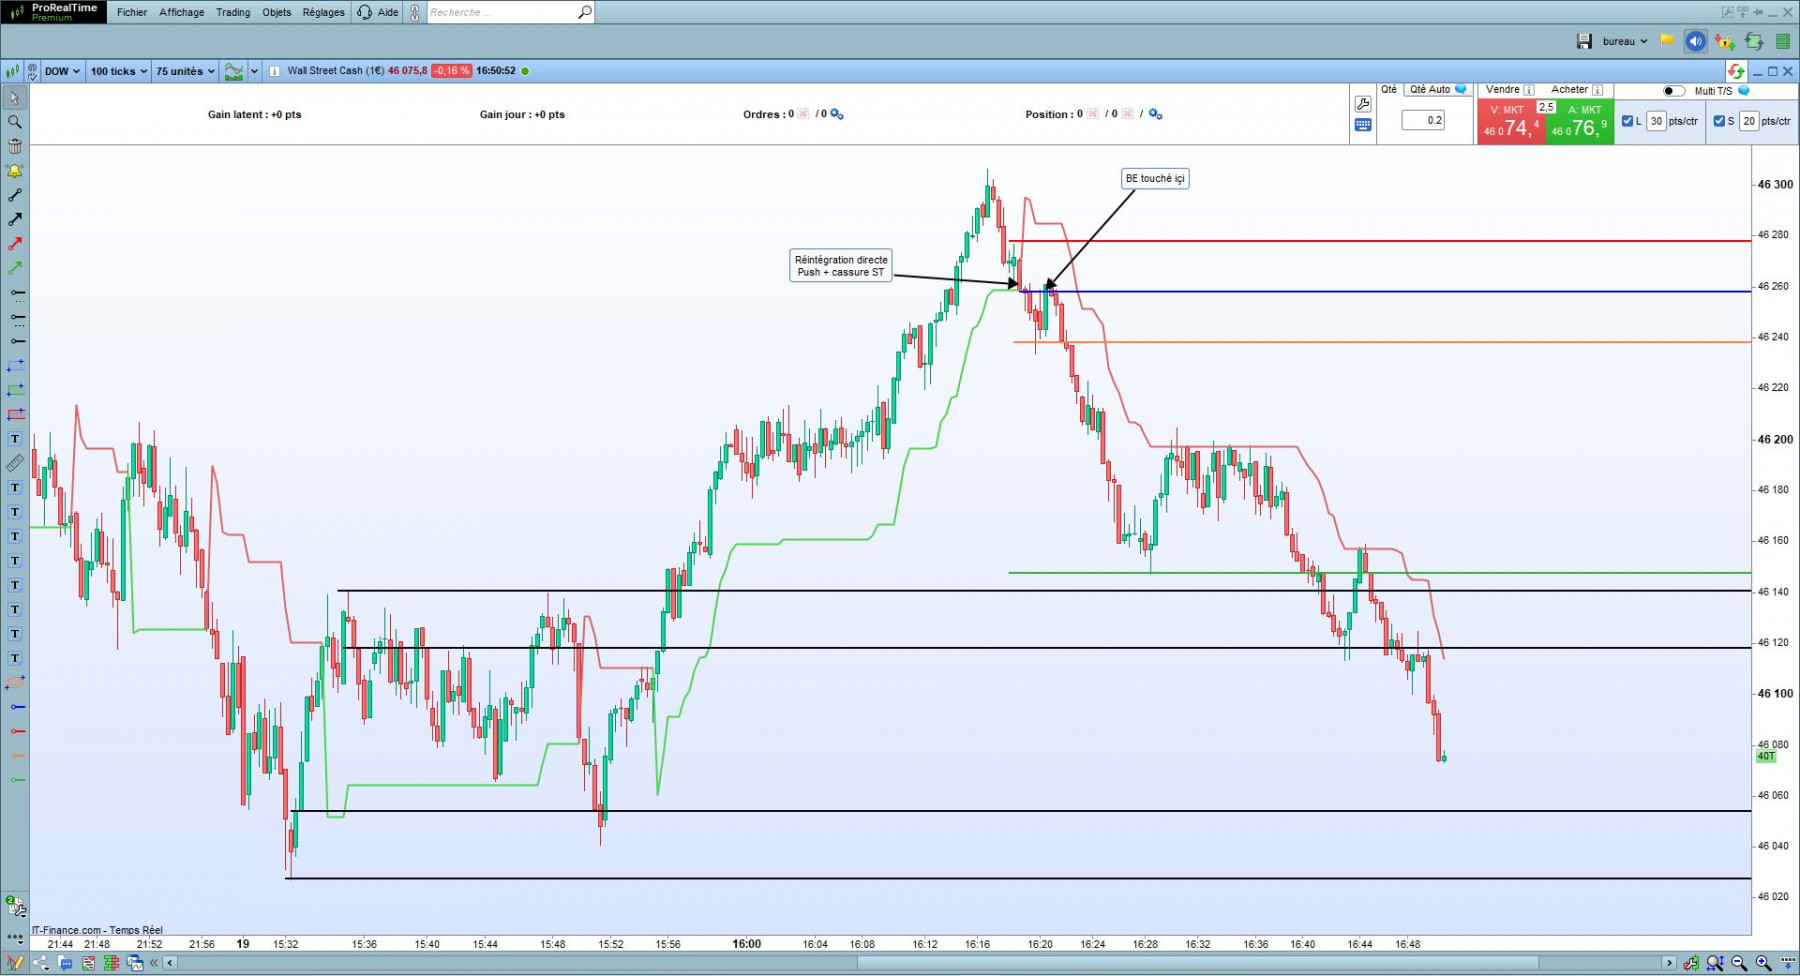Click the green Acheter MKT button

coord(1580,122)
